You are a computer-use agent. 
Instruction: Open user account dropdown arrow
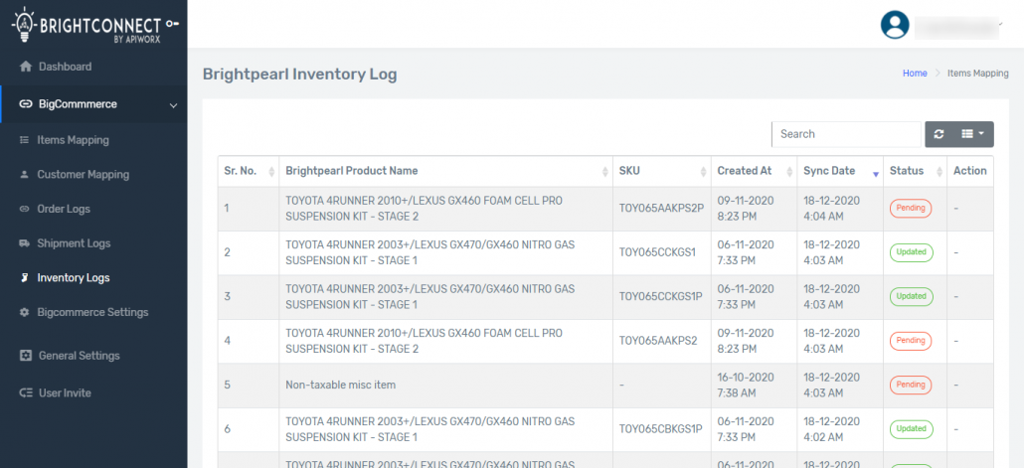(x=1000, y=23)
